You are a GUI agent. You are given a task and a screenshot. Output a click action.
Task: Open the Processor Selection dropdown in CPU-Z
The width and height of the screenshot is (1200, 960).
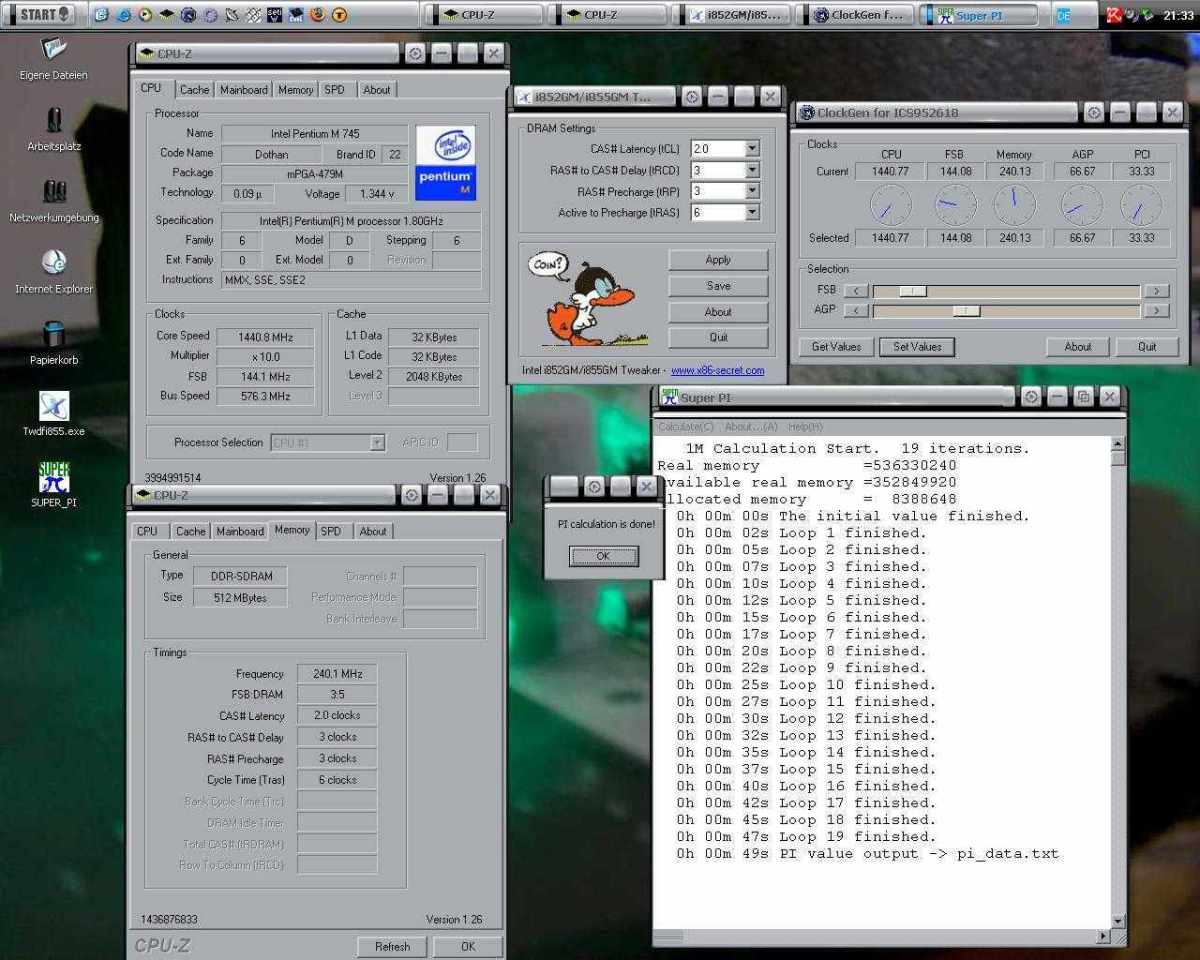click(x=377, y=442)
